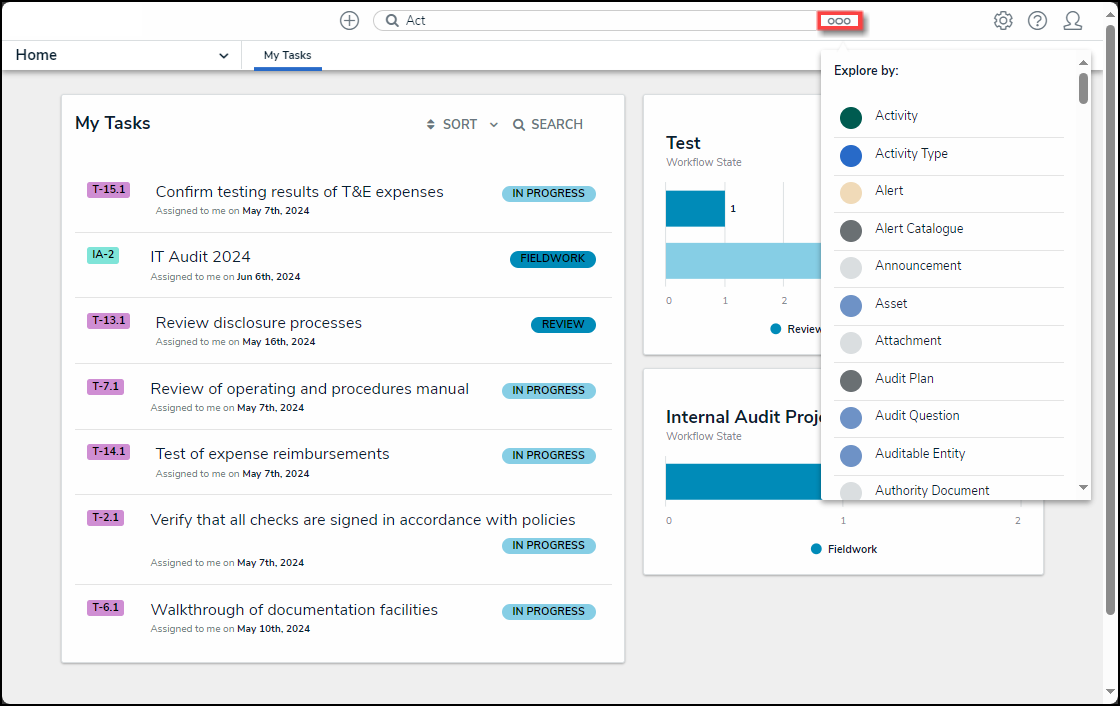Click the dark green Activity circle icon
Image resolution: width=1120 pixels, height=706 pixels.
851,118
